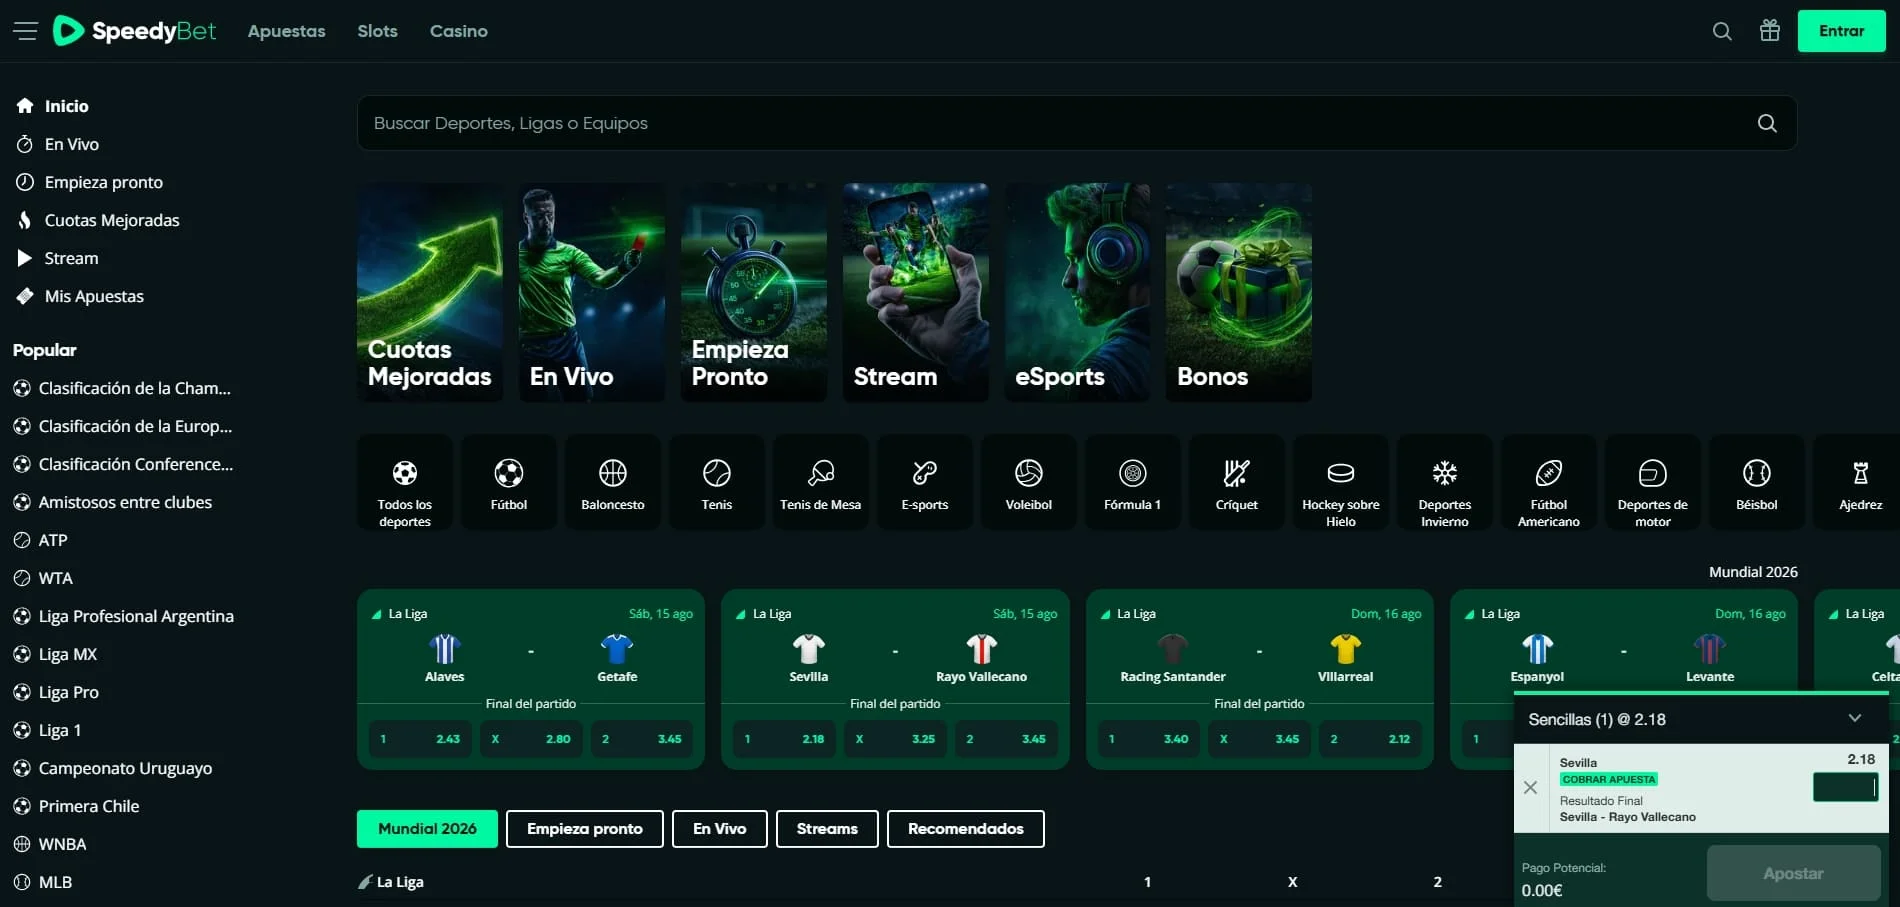This screenshot has height=907, width=1900.
Task: Click the Apostar button
Action: (1794, 873)
